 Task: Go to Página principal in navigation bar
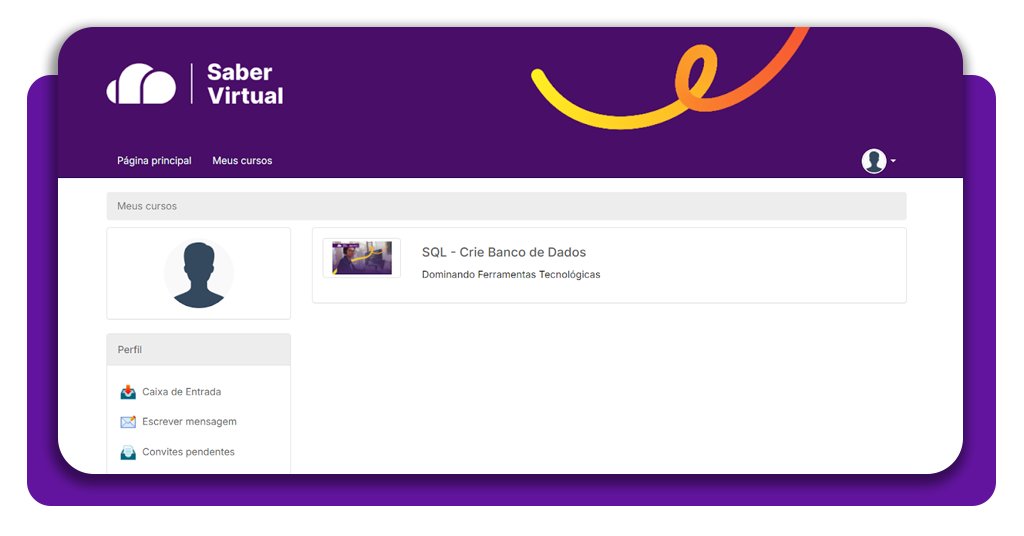(154, 161)
